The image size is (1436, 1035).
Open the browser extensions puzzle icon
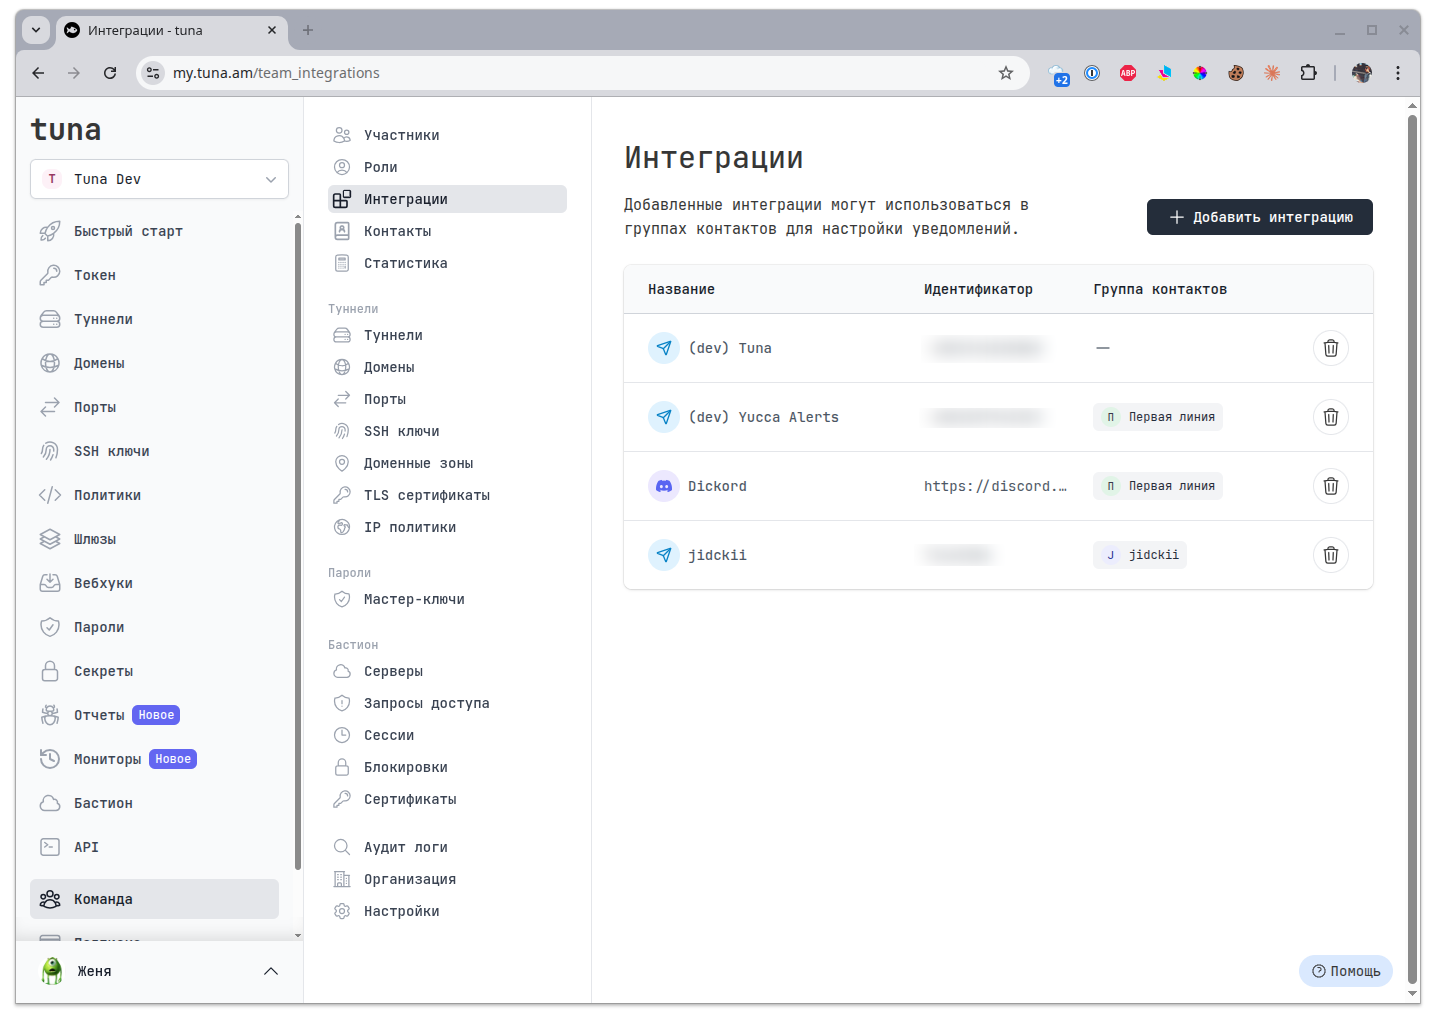[x=1308, y=73]
